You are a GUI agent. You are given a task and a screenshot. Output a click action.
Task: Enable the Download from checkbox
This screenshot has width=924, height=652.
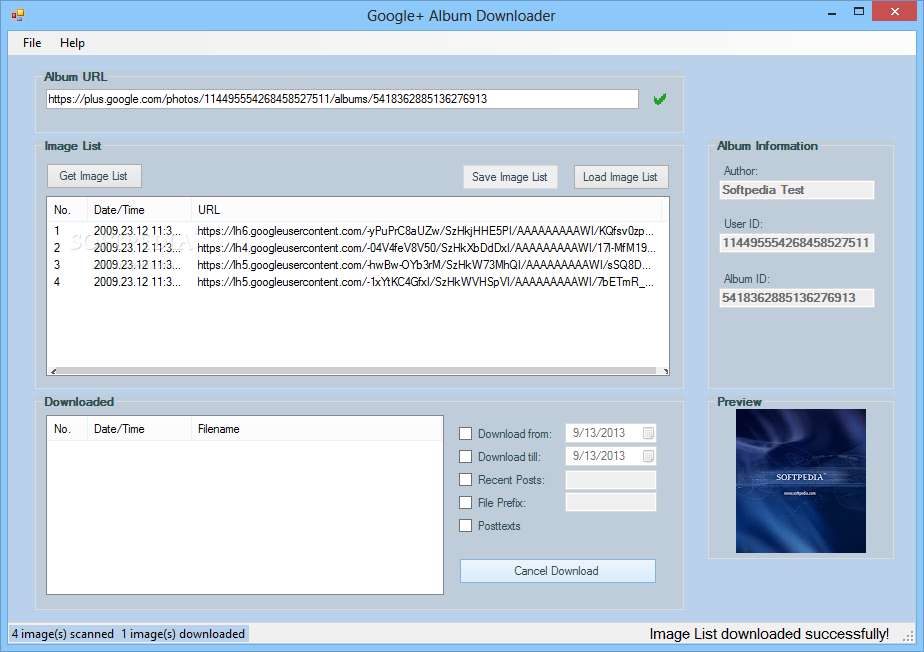tap(466, 434)
